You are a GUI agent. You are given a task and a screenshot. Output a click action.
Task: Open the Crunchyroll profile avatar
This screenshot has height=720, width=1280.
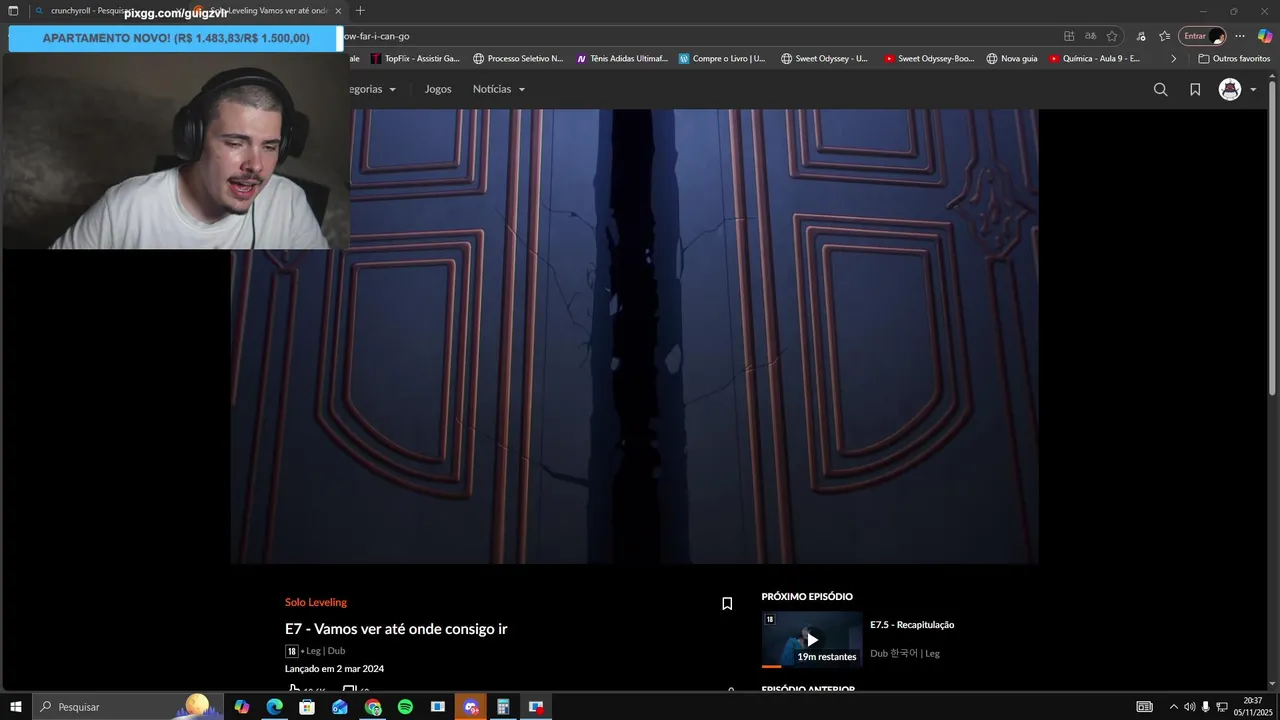tap(1229, 89)
